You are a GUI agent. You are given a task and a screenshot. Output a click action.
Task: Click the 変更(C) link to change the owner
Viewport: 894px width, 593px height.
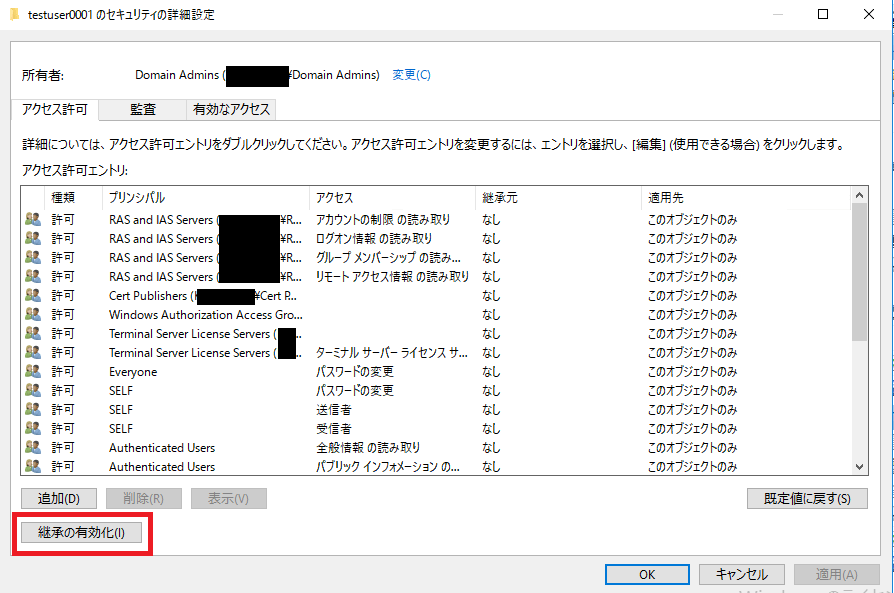[x=410, y=74]
